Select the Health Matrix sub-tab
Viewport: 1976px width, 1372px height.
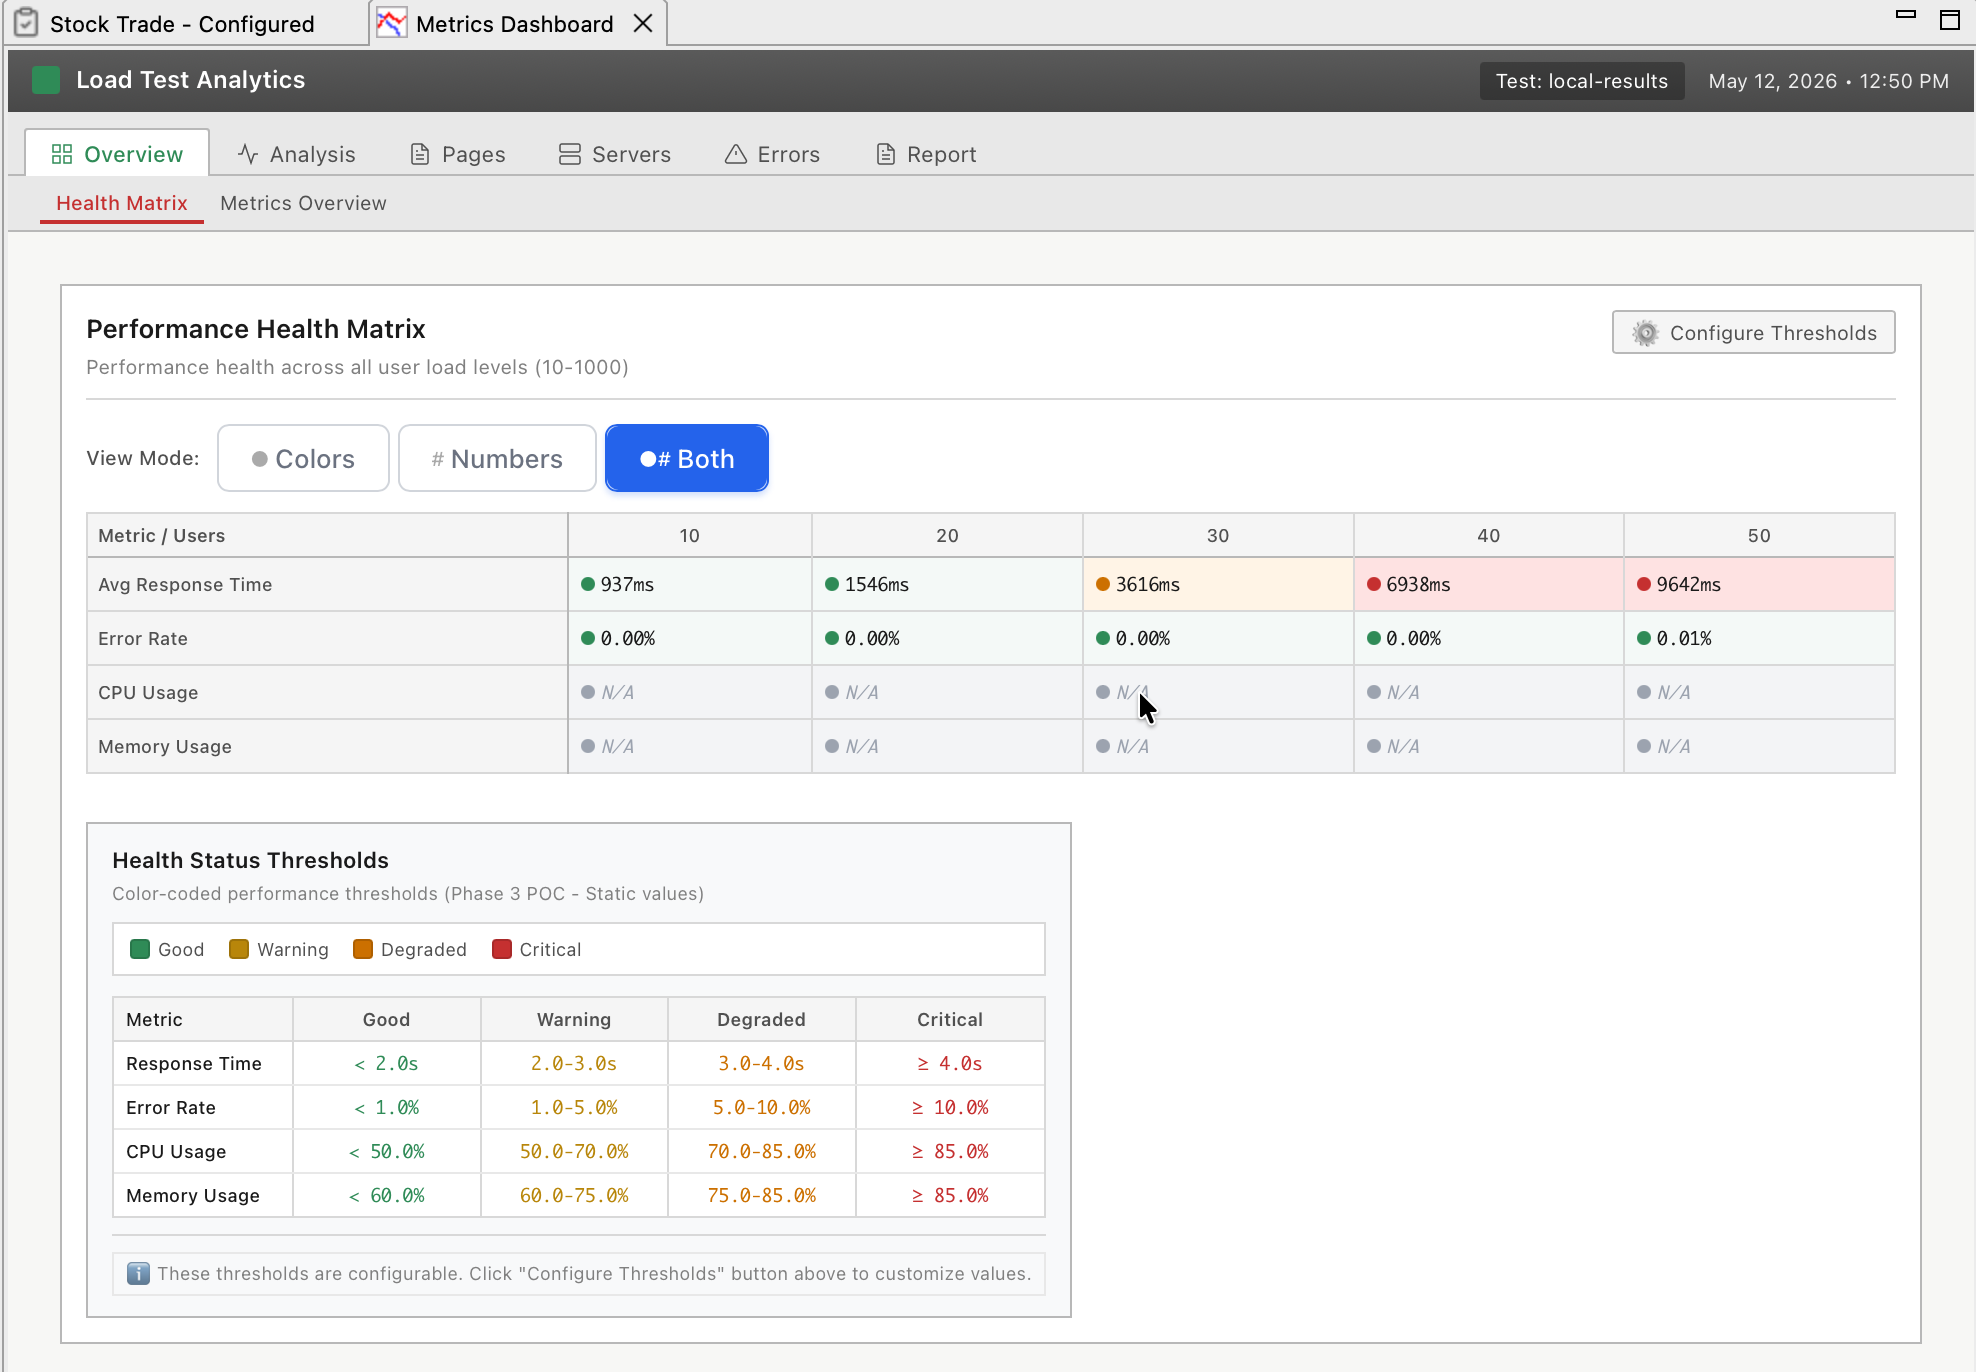click(122, 203)
